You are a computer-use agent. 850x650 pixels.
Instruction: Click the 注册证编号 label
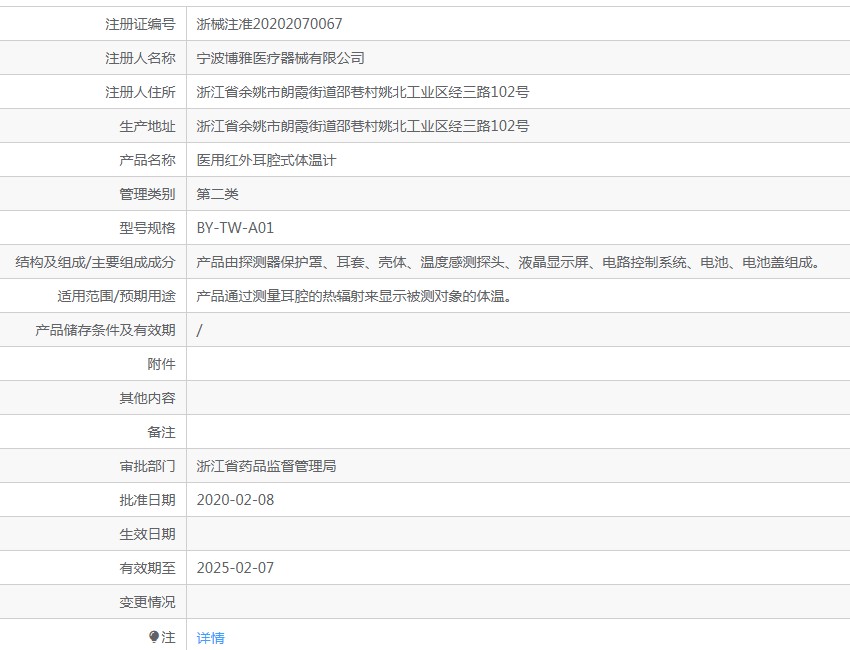point(140,24)
